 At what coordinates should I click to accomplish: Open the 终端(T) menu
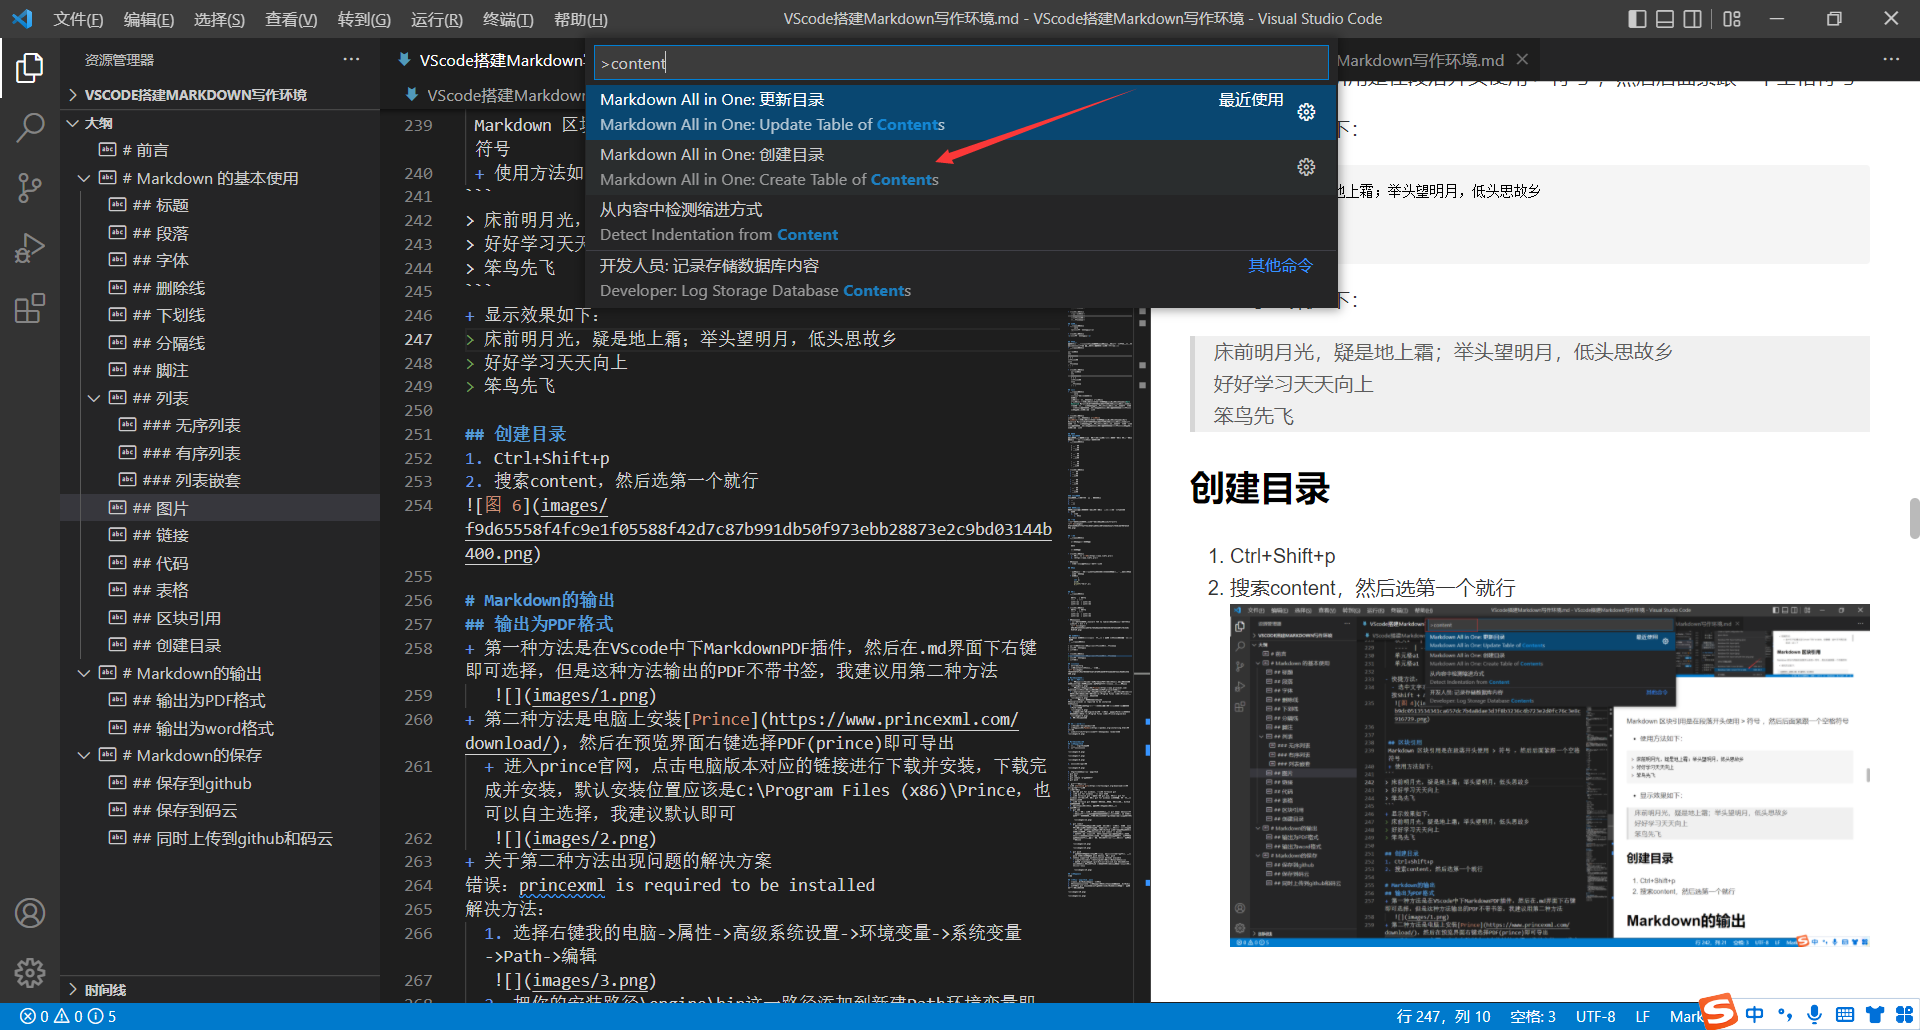pyautogui.click(x=508, y=19)
